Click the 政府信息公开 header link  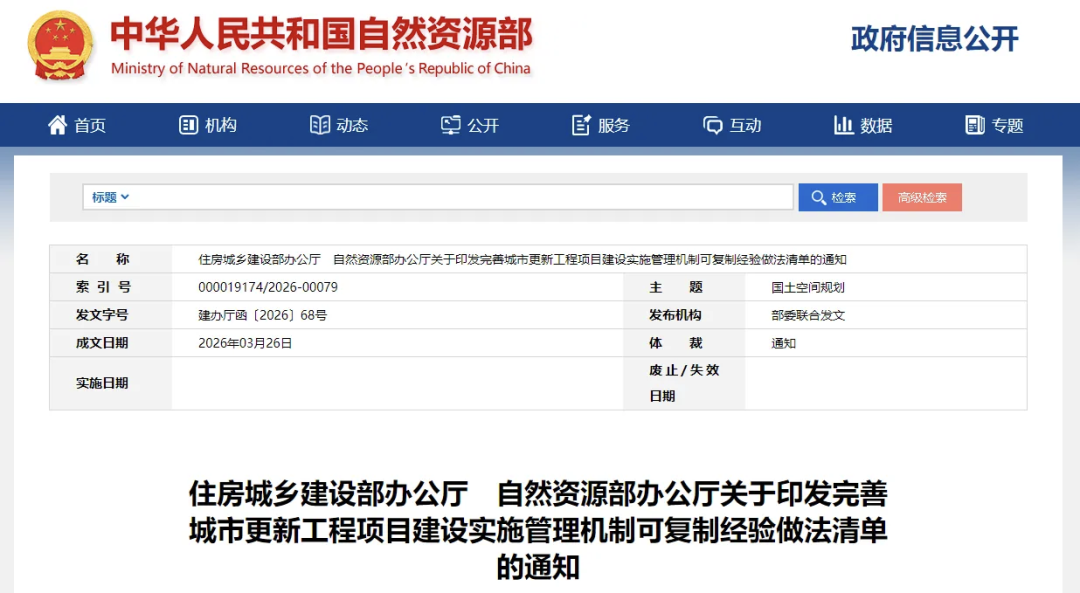[934, 39]
